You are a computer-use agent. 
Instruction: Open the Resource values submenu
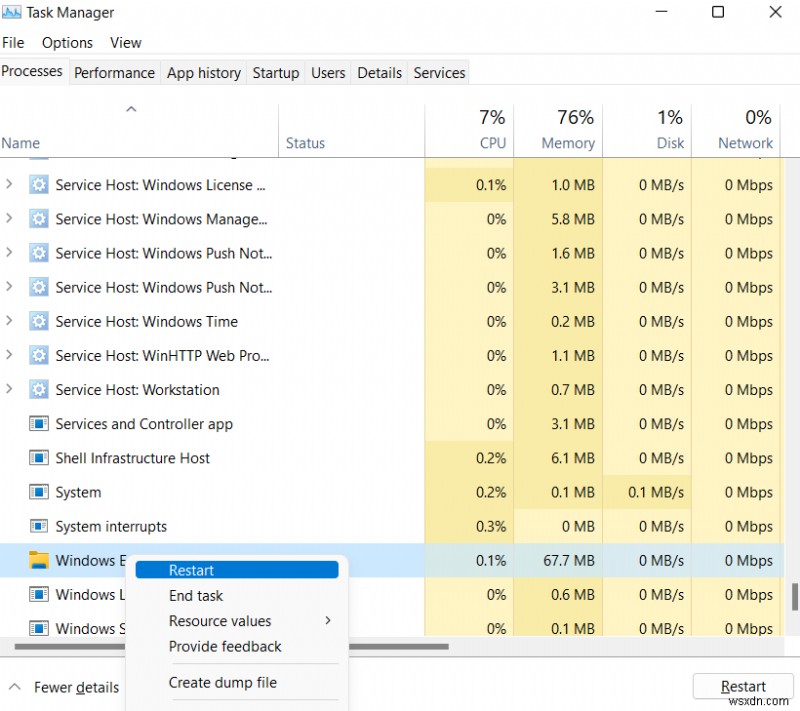point(220,621)
